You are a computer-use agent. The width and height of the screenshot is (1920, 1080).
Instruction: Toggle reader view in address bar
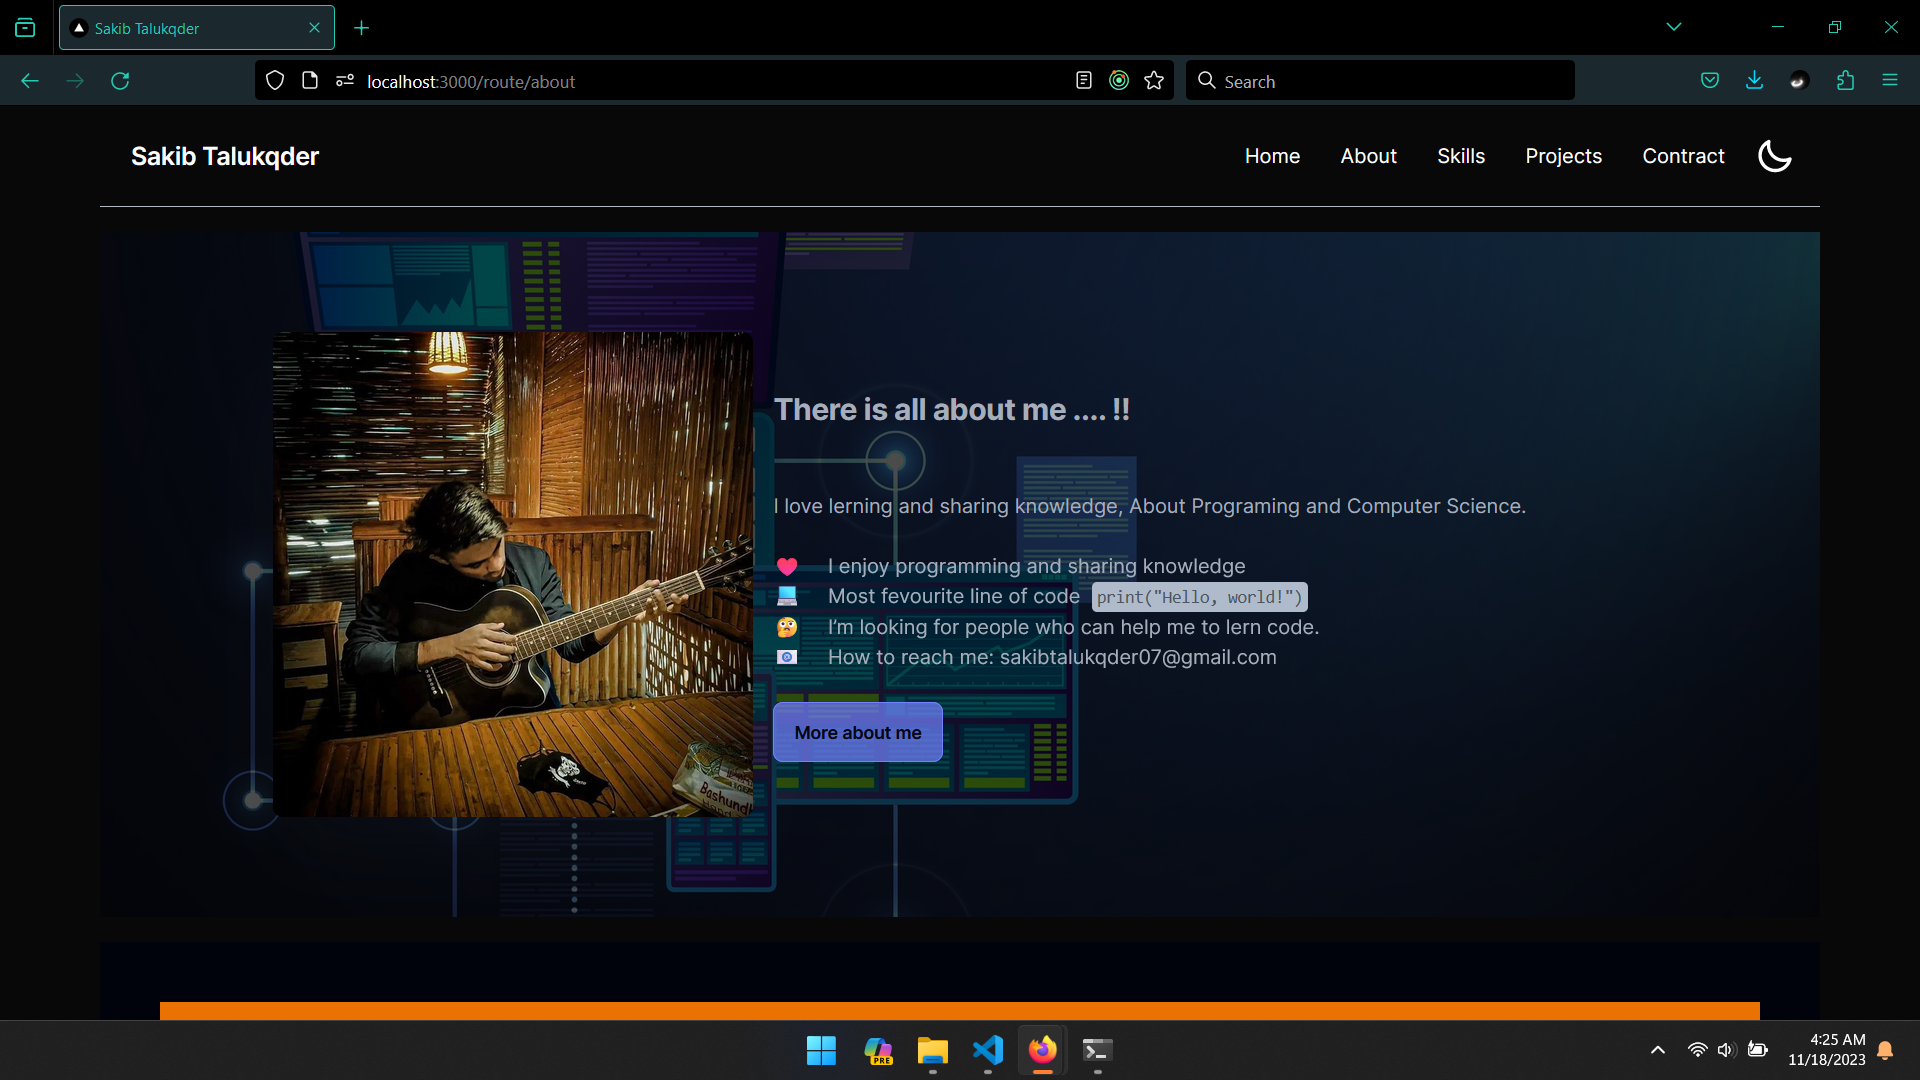click(1083, 81)
